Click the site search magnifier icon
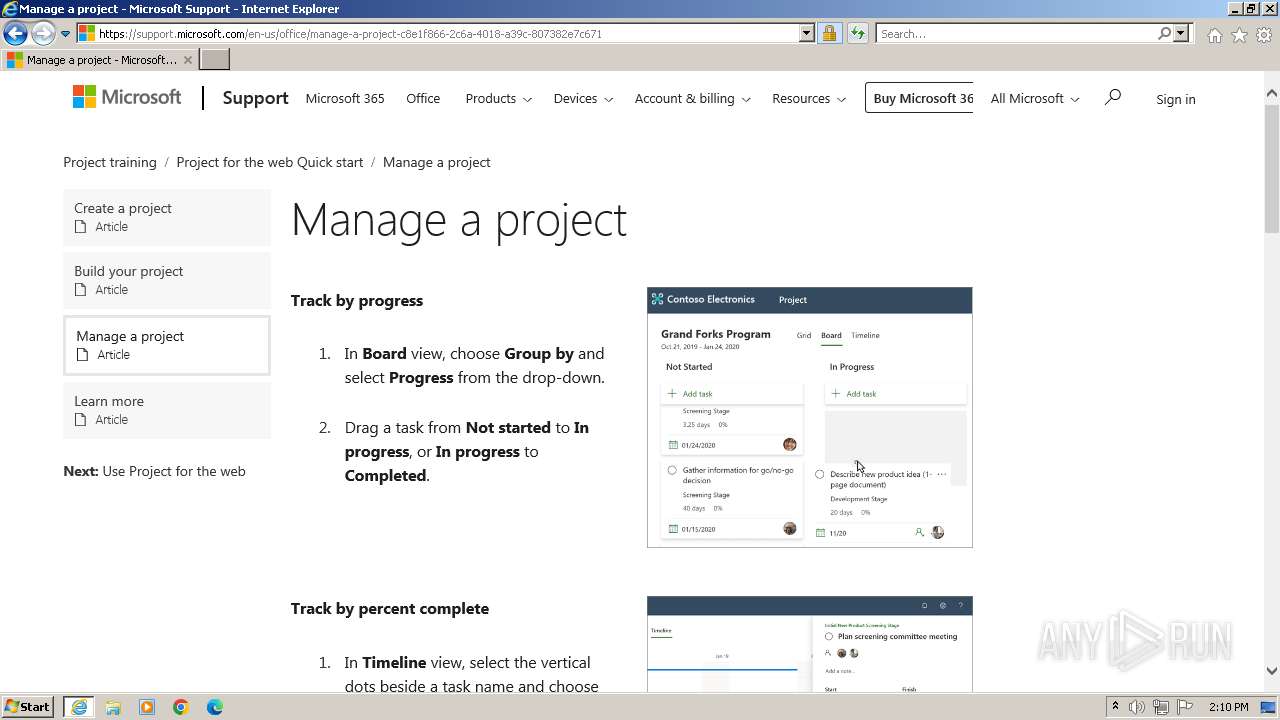The image size is (1280, 720). click(x=1112, y=97)
